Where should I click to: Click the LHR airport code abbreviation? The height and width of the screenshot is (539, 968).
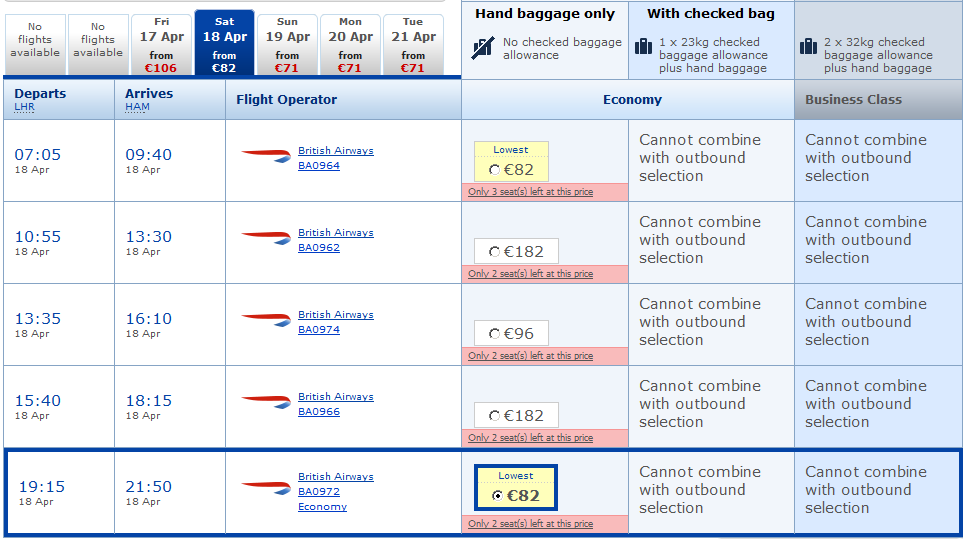tap(25, 107)
